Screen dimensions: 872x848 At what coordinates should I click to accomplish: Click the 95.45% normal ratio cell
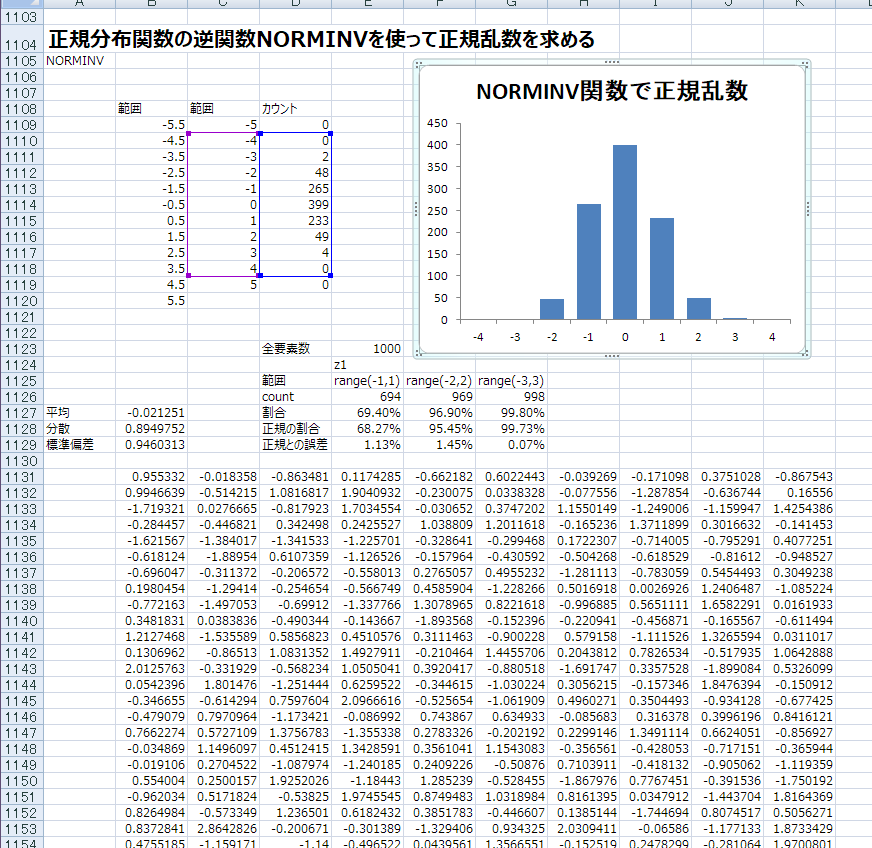(439, 429)
